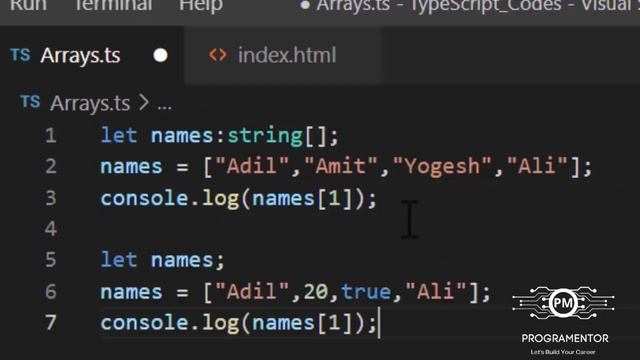Click the "Amit" string on line 2
Viewport: 640px width, 360px height.
click(x=341, y=167)
